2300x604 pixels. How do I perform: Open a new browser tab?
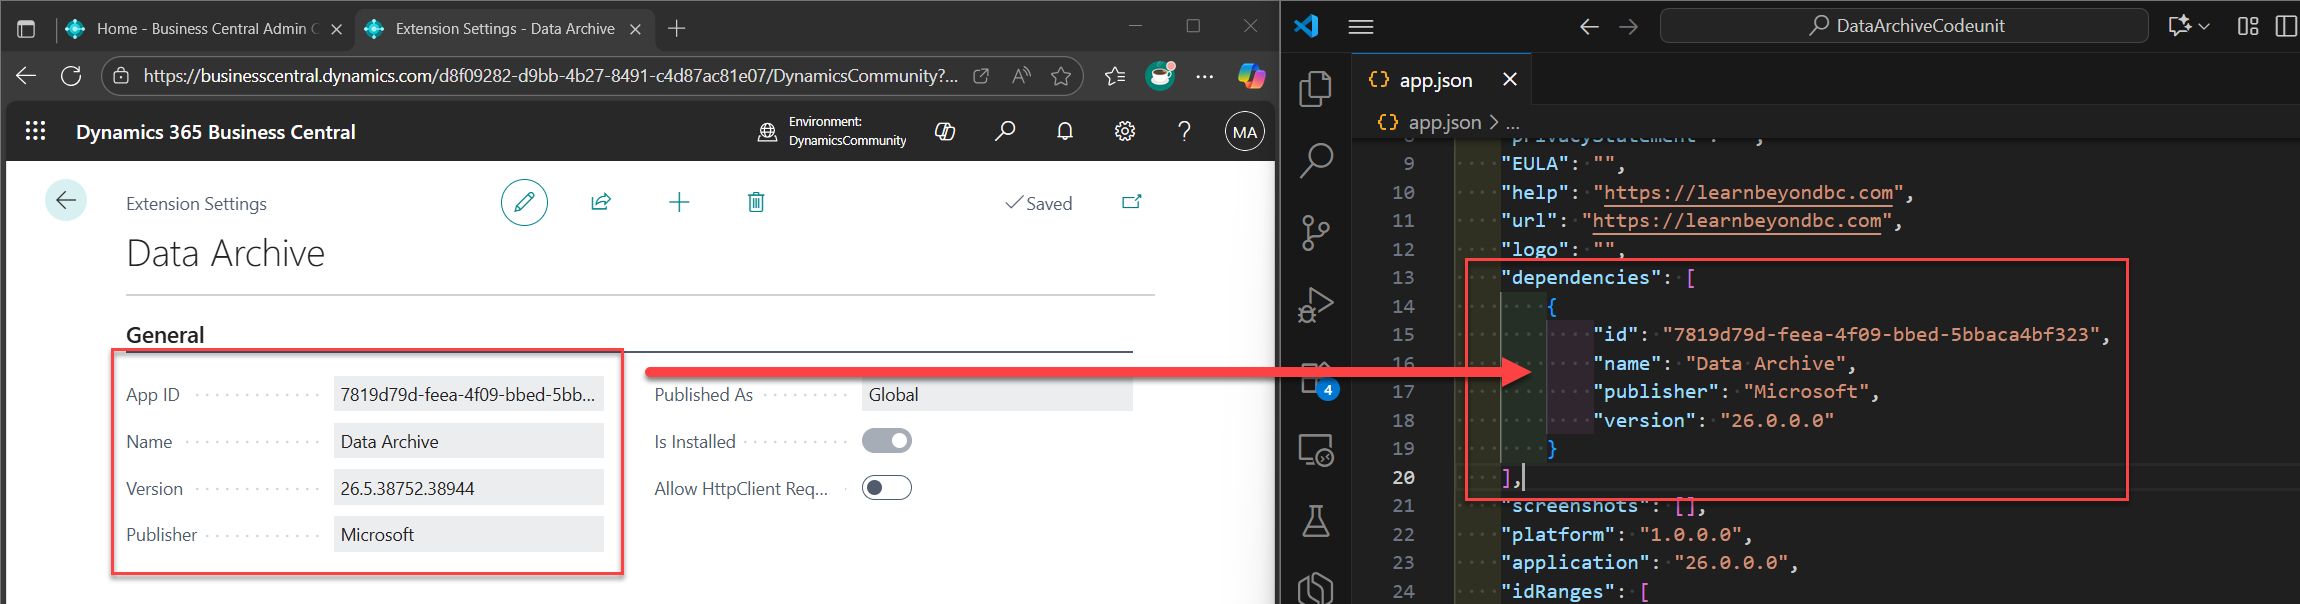click(x=677, y=29)
